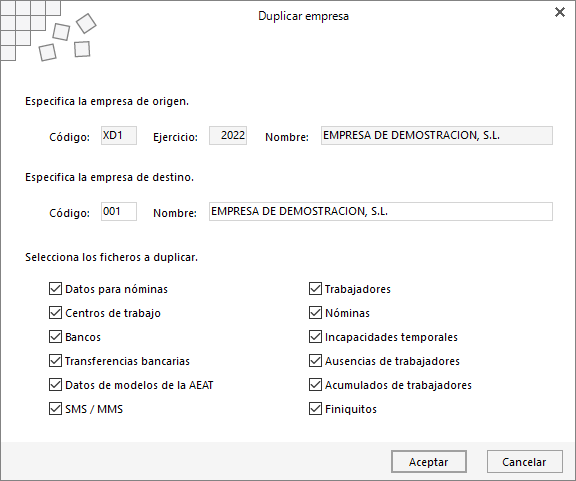Toggle the Finiquitos checkbox

point(315,409)
